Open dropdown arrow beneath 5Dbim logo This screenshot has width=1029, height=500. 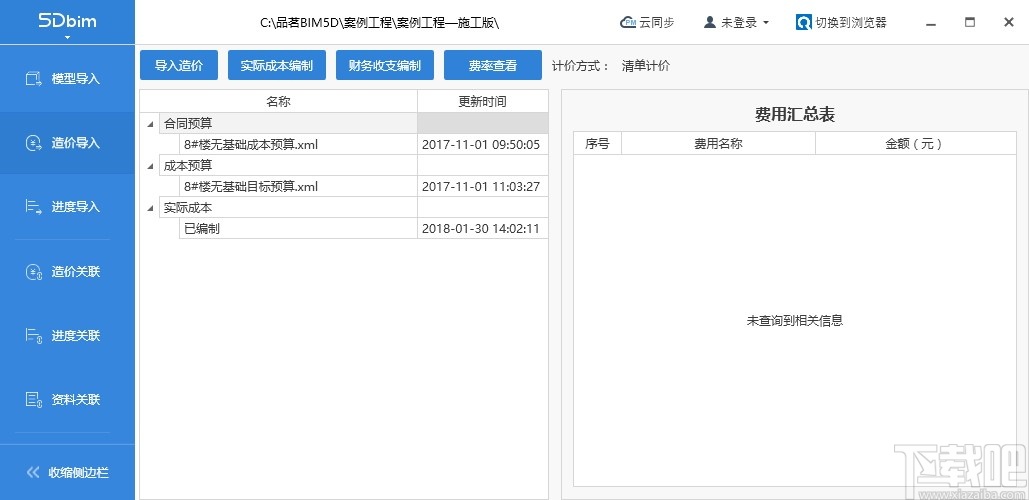click(67, 37)
